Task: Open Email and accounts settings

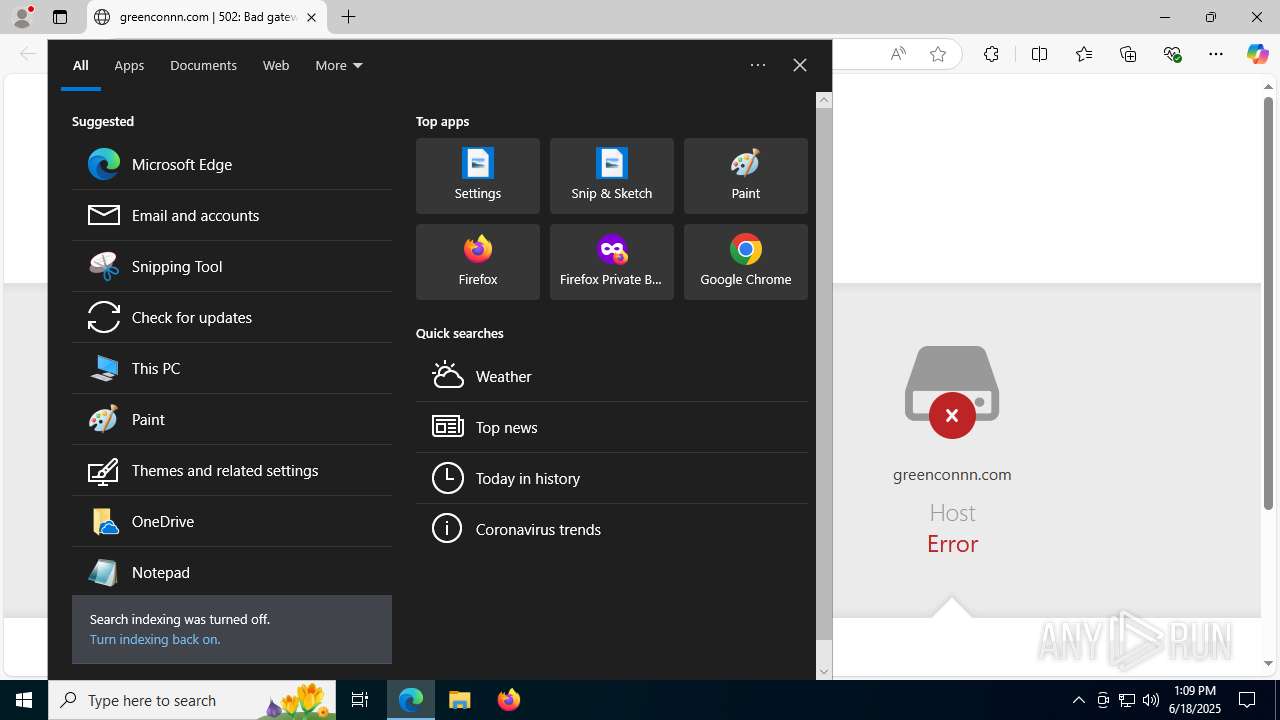Action: coord(231,215)
